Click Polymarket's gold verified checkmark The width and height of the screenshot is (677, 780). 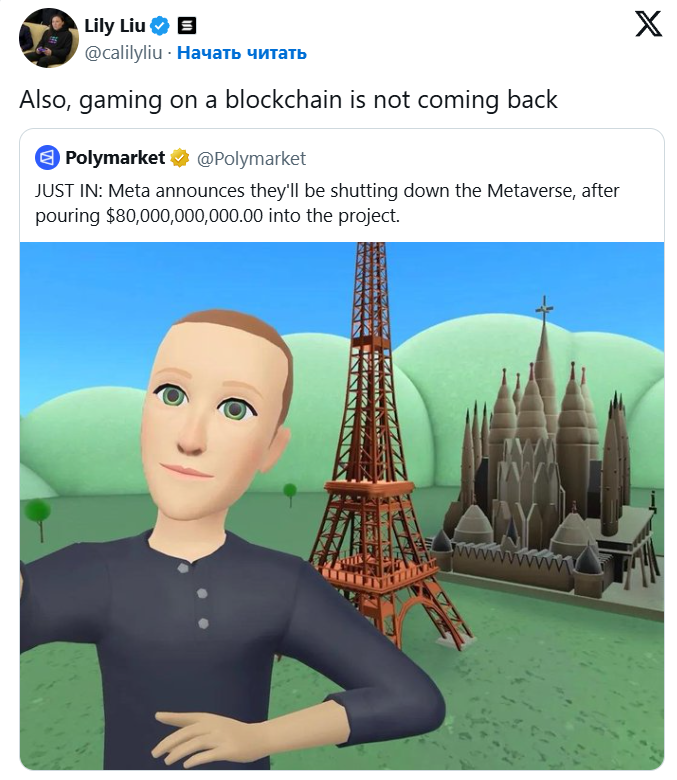[180, 158]
